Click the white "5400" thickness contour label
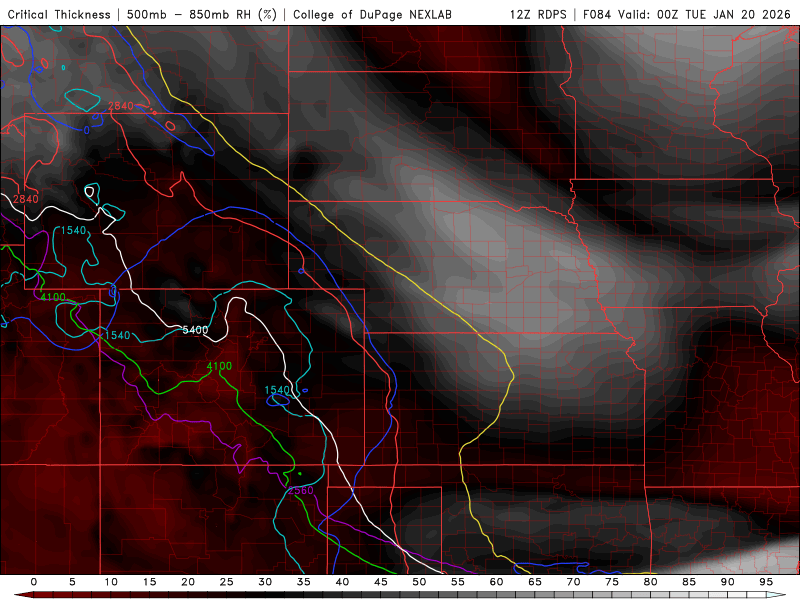 pos(195,330)
